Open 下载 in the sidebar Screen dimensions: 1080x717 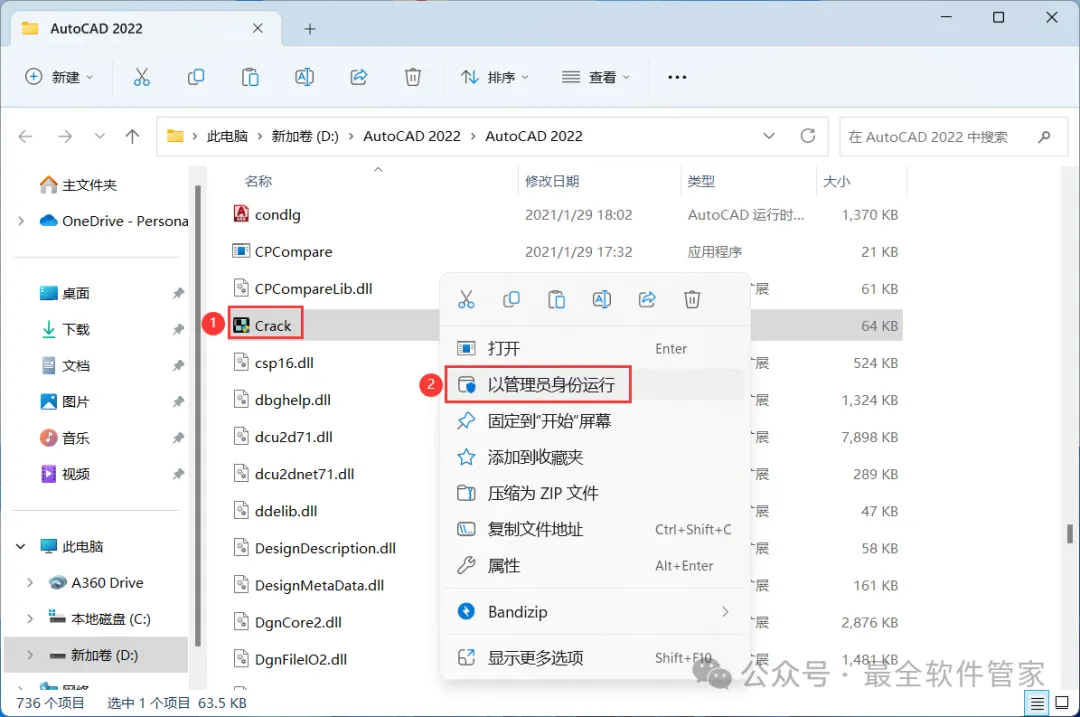[x=75, y=329]
